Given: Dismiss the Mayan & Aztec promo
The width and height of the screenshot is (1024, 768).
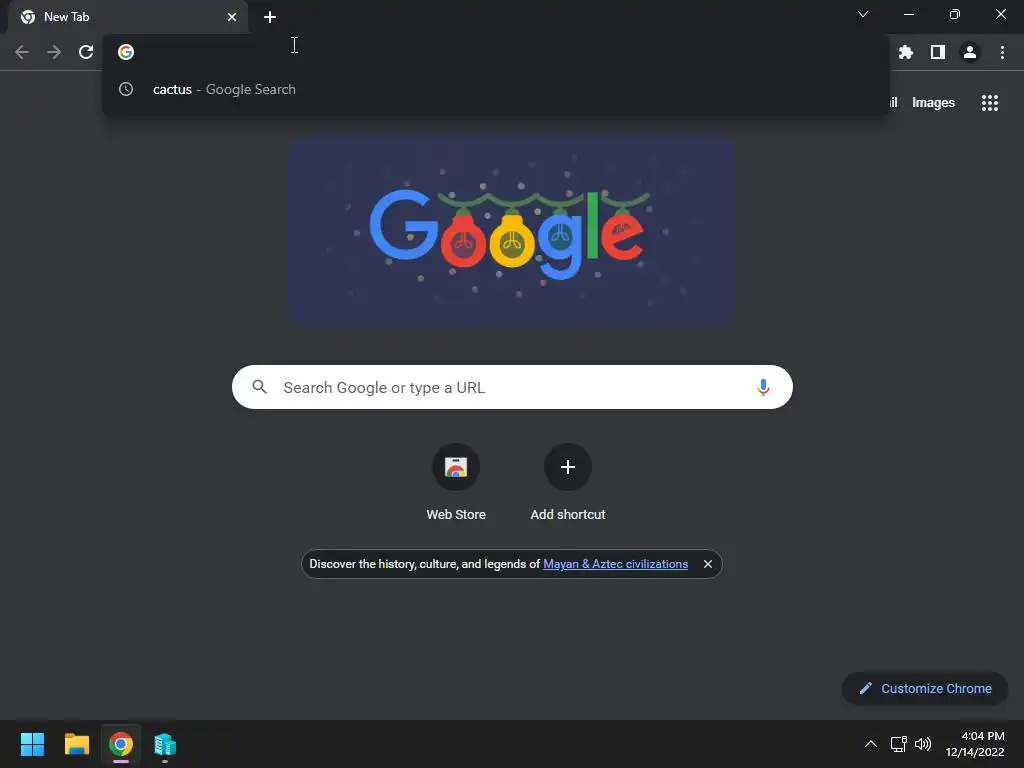Looking at the screenshot, I should coord(707,564).
